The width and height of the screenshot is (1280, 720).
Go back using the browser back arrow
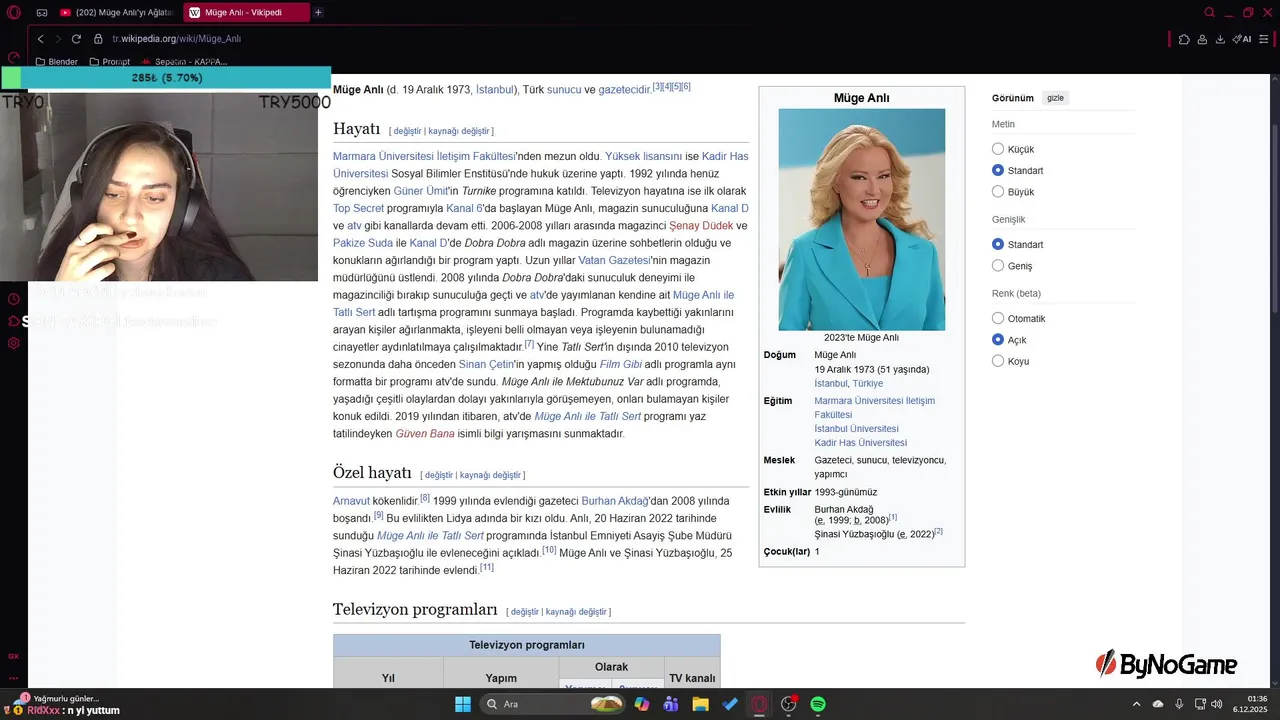pyautogui.click(x=40, y=39)
